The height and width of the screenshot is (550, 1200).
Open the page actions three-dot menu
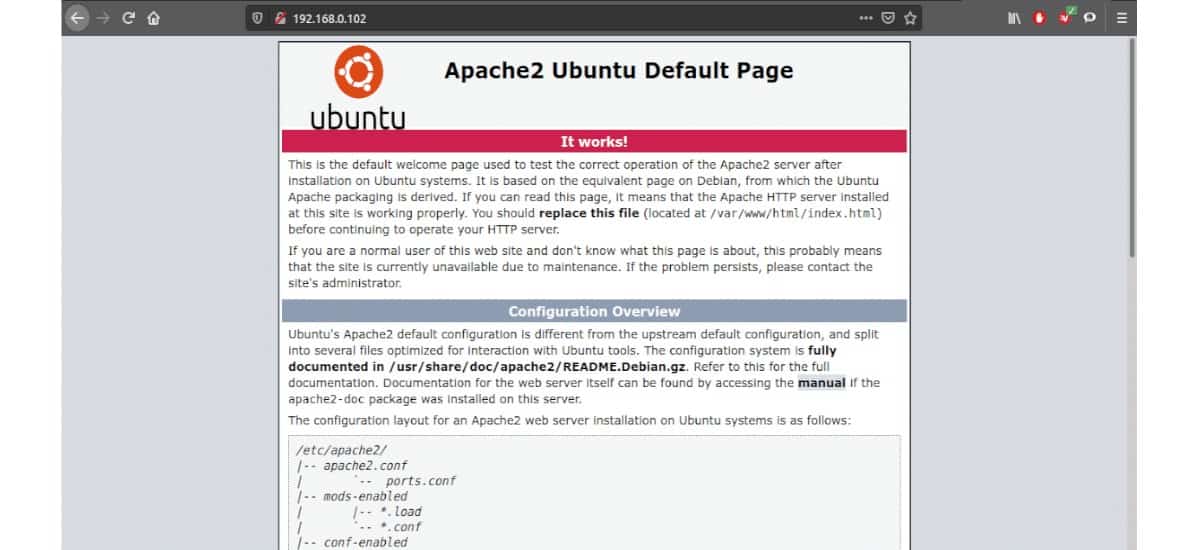pyautogui.click(x=866, y=18)
